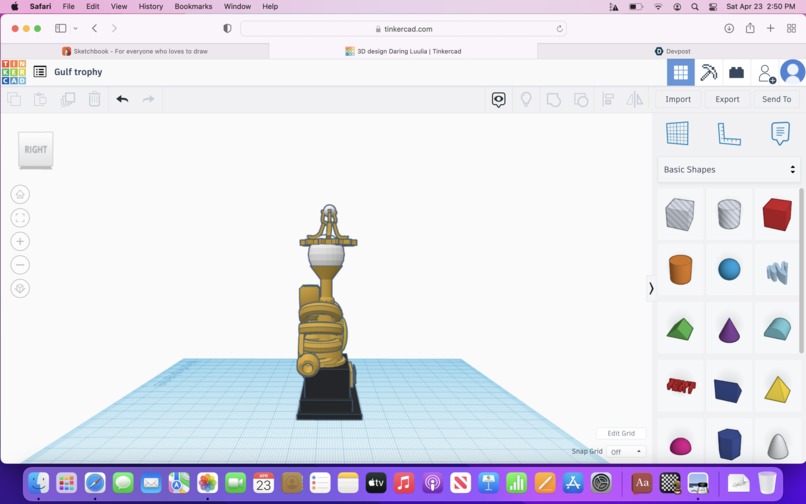806x504 pixels.
Task: Select the navy Polygon shape
Action: coord(729,443)
